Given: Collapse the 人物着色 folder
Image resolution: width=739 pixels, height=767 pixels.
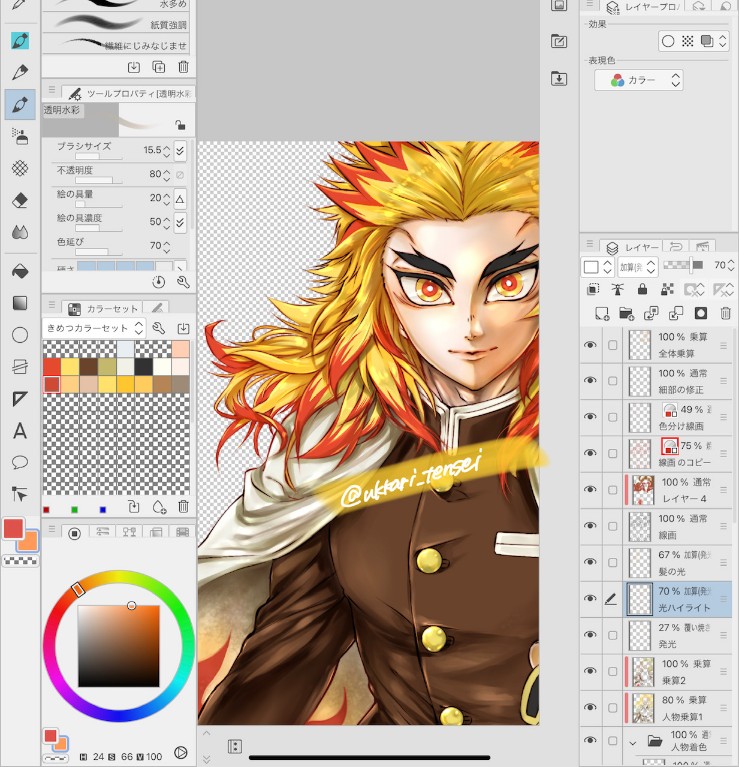Looking at the screenshot, I should [633, 743].
